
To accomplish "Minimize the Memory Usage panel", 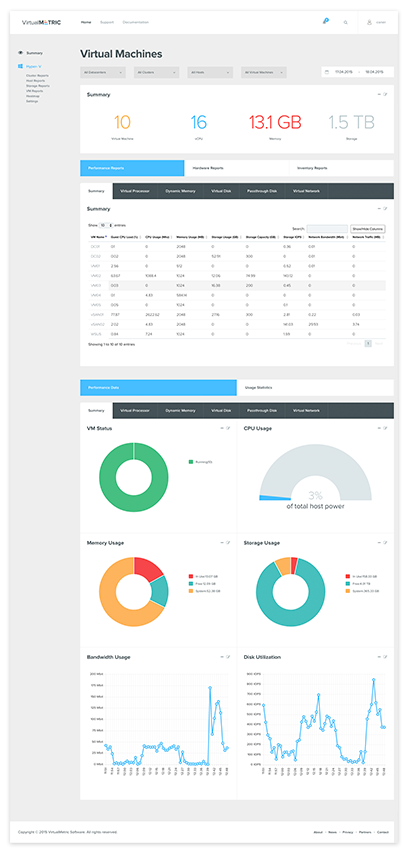I will point(221,543).
